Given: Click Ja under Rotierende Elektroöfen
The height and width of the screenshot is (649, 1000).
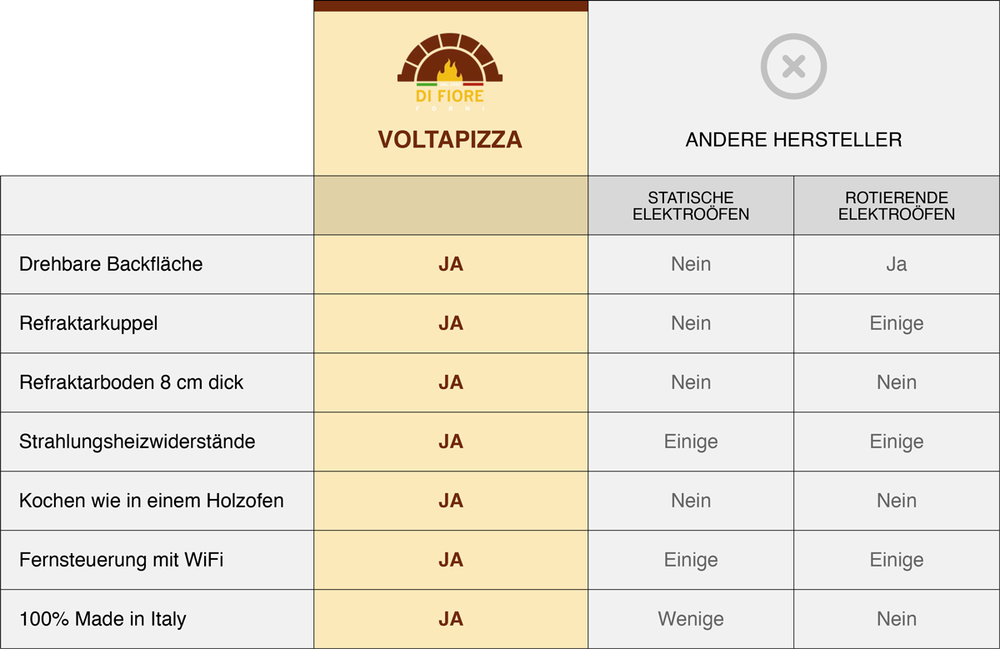Looking at the screenshot, I should pos(896,264).
